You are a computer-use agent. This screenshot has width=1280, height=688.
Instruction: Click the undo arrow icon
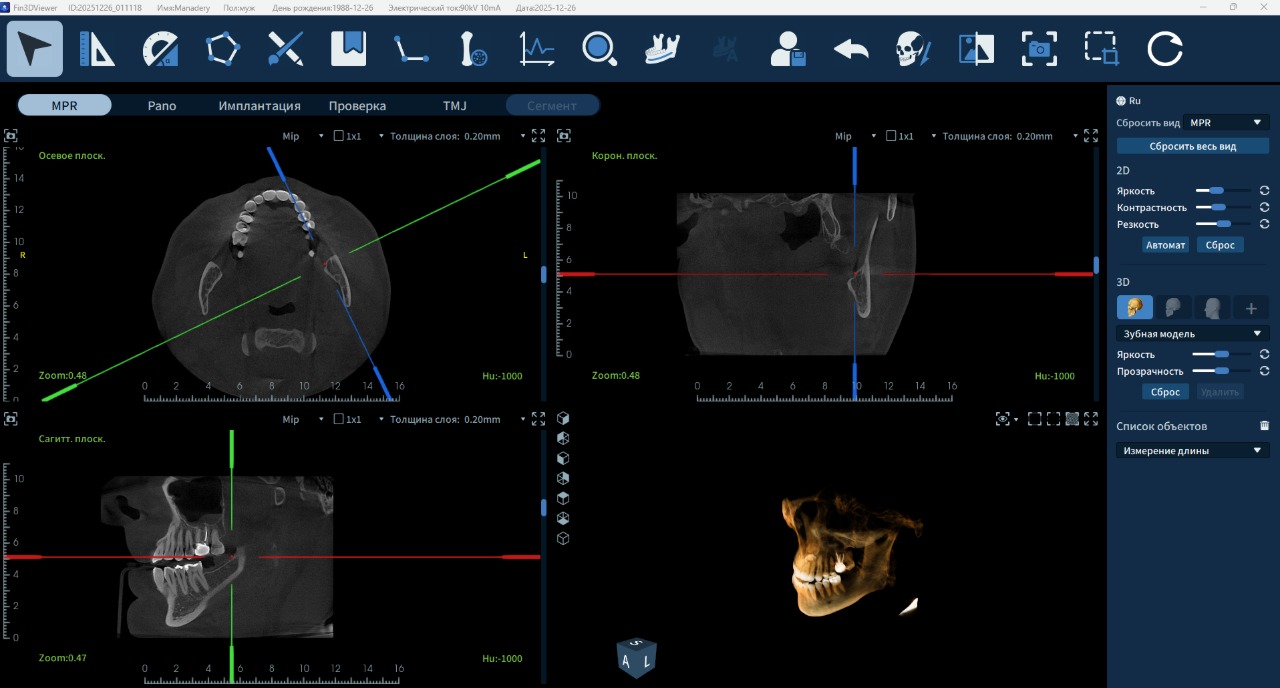tap(851, 49)
